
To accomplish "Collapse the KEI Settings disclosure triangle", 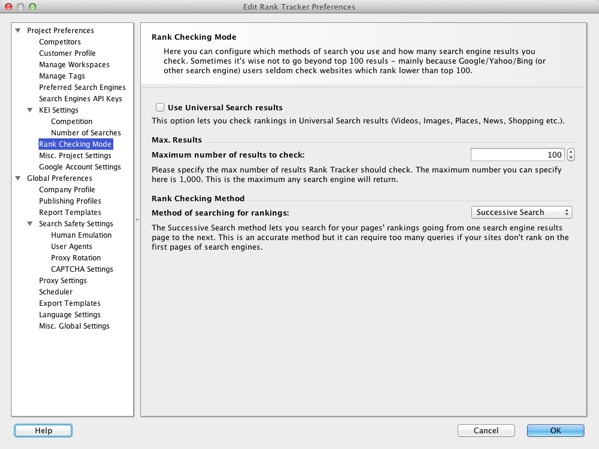I will point(30,110).
